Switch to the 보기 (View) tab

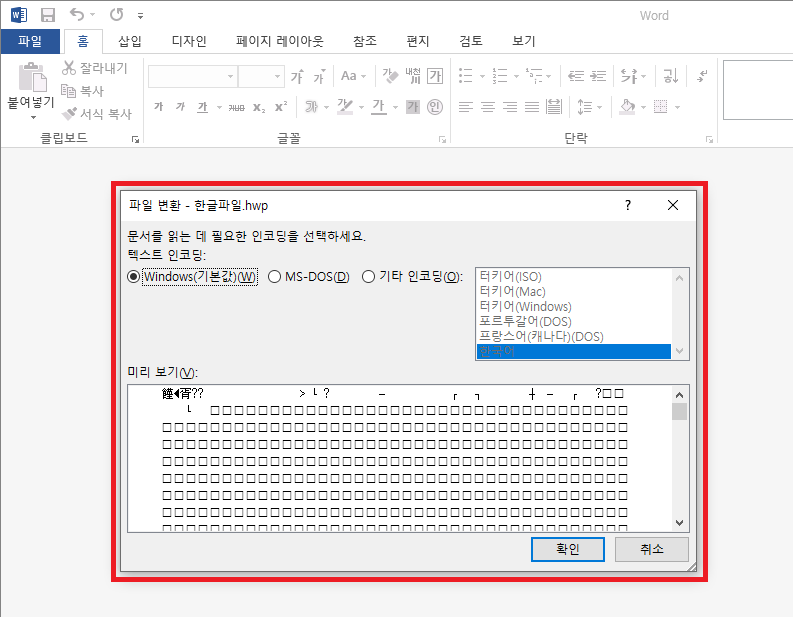[523, 41]
